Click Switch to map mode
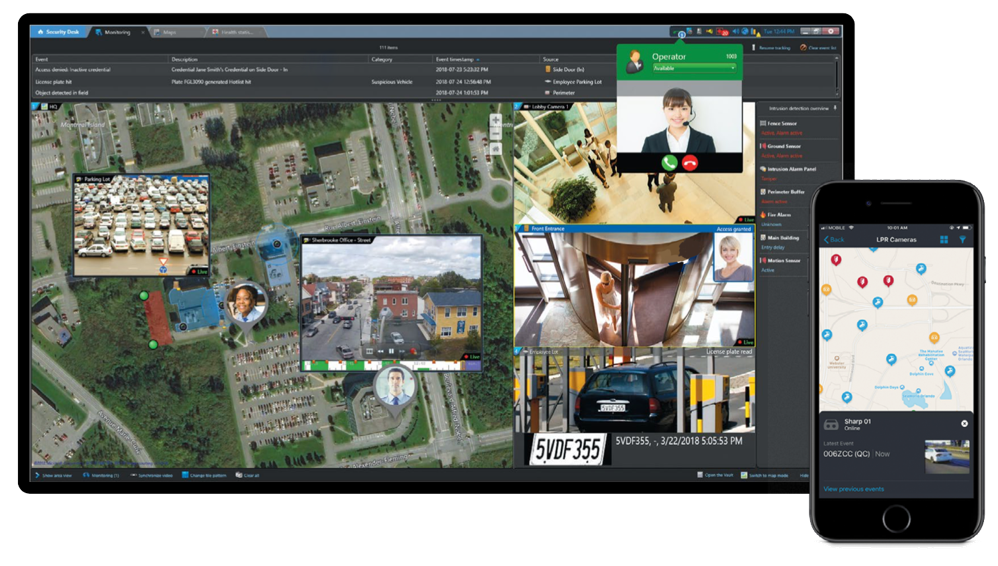Screen dimensions: 998x566 coord(764,475)
